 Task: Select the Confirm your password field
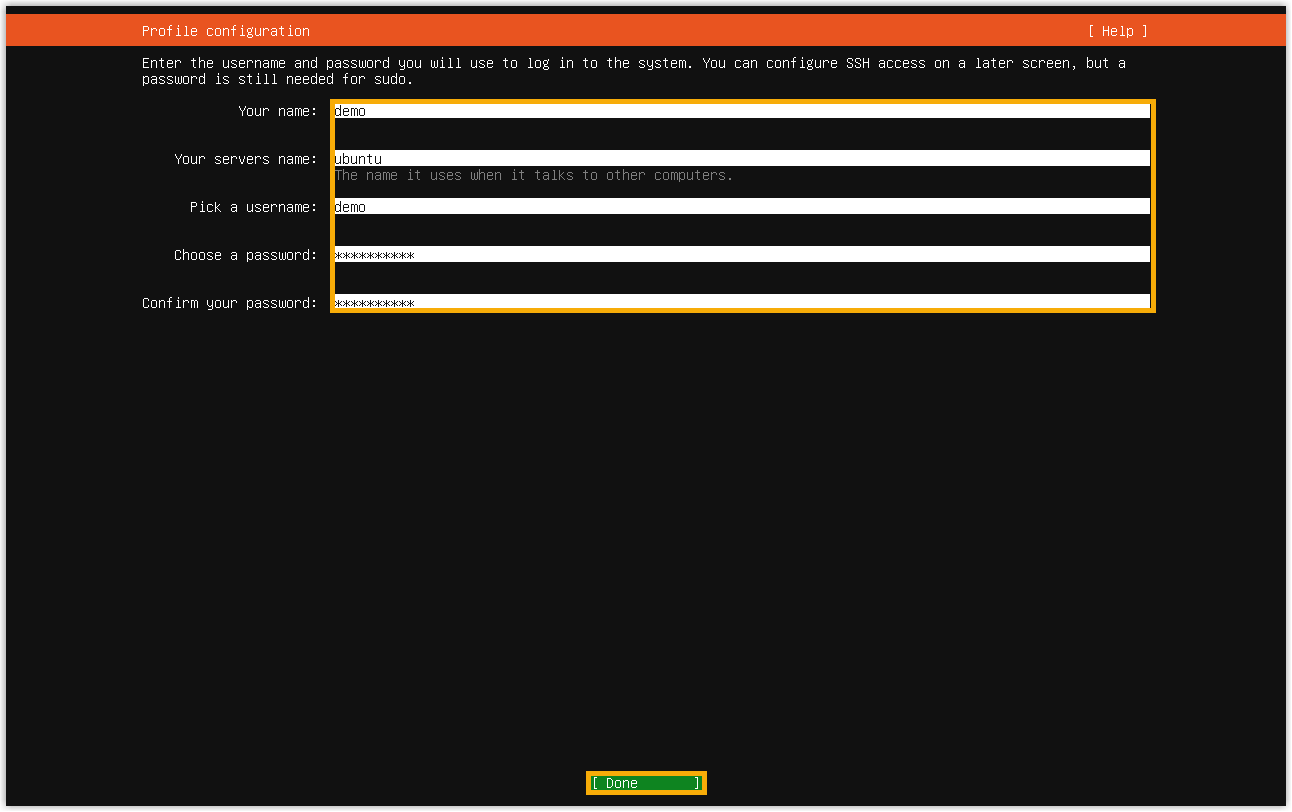pyautogui.click(x=741, y=302)
